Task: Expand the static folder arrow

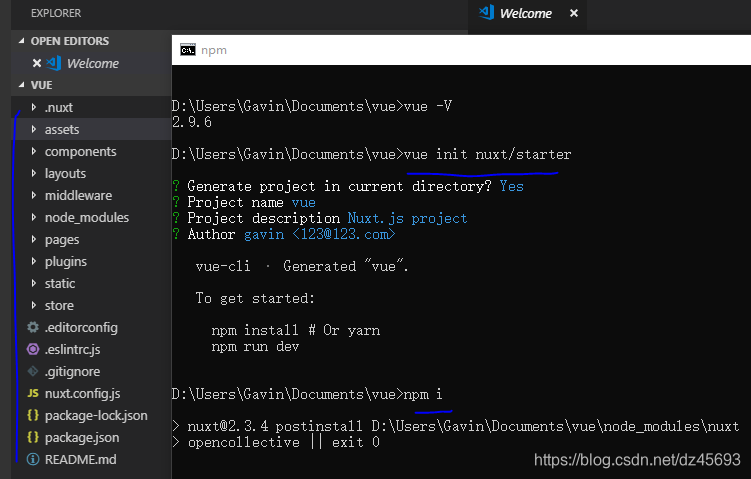Action: tap(34, 284)
